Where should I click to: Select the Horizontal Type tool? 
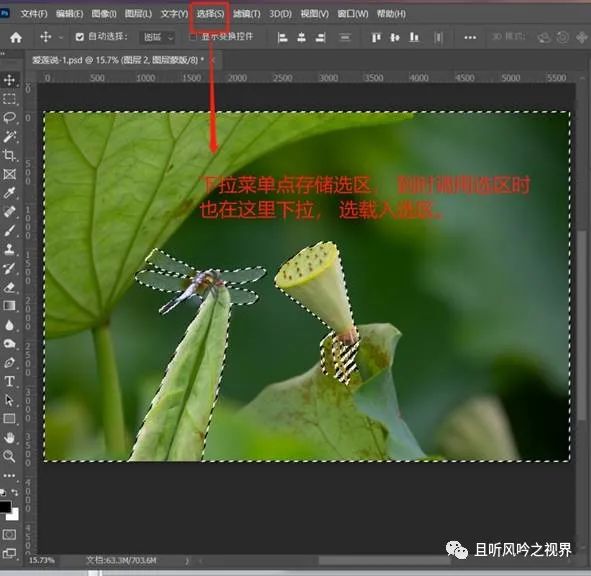pyautogui.click(x=9, y=381)
